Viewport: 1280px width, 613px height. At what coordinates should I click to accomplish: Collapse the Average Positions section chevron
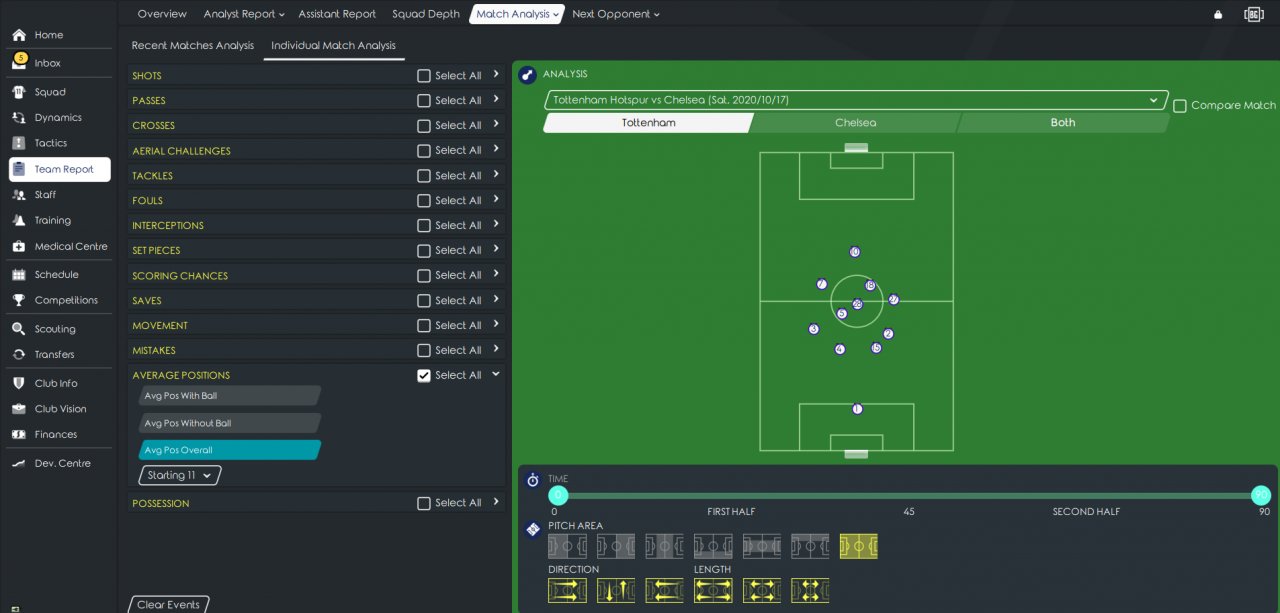pyautogui.click(x=496, y=375)
